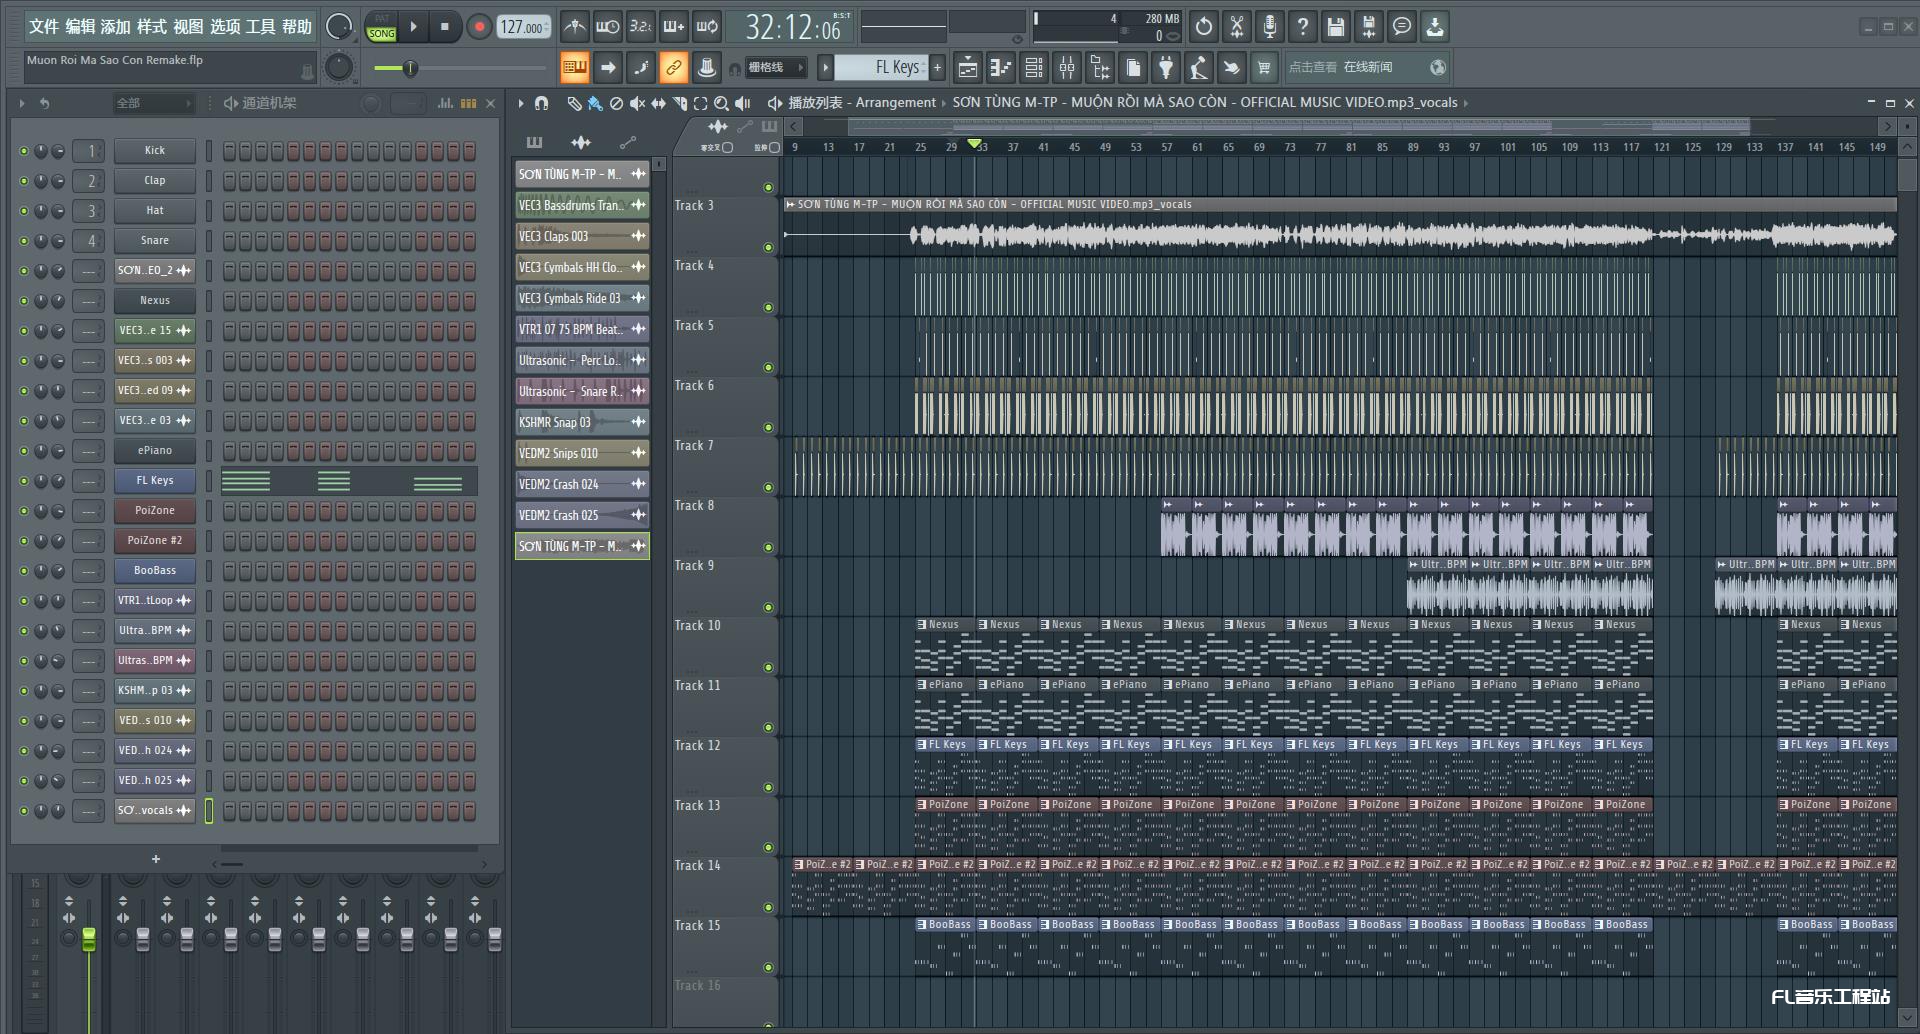
Task: Mute the Nexus channel green LED
Action: tap(24, 301)
